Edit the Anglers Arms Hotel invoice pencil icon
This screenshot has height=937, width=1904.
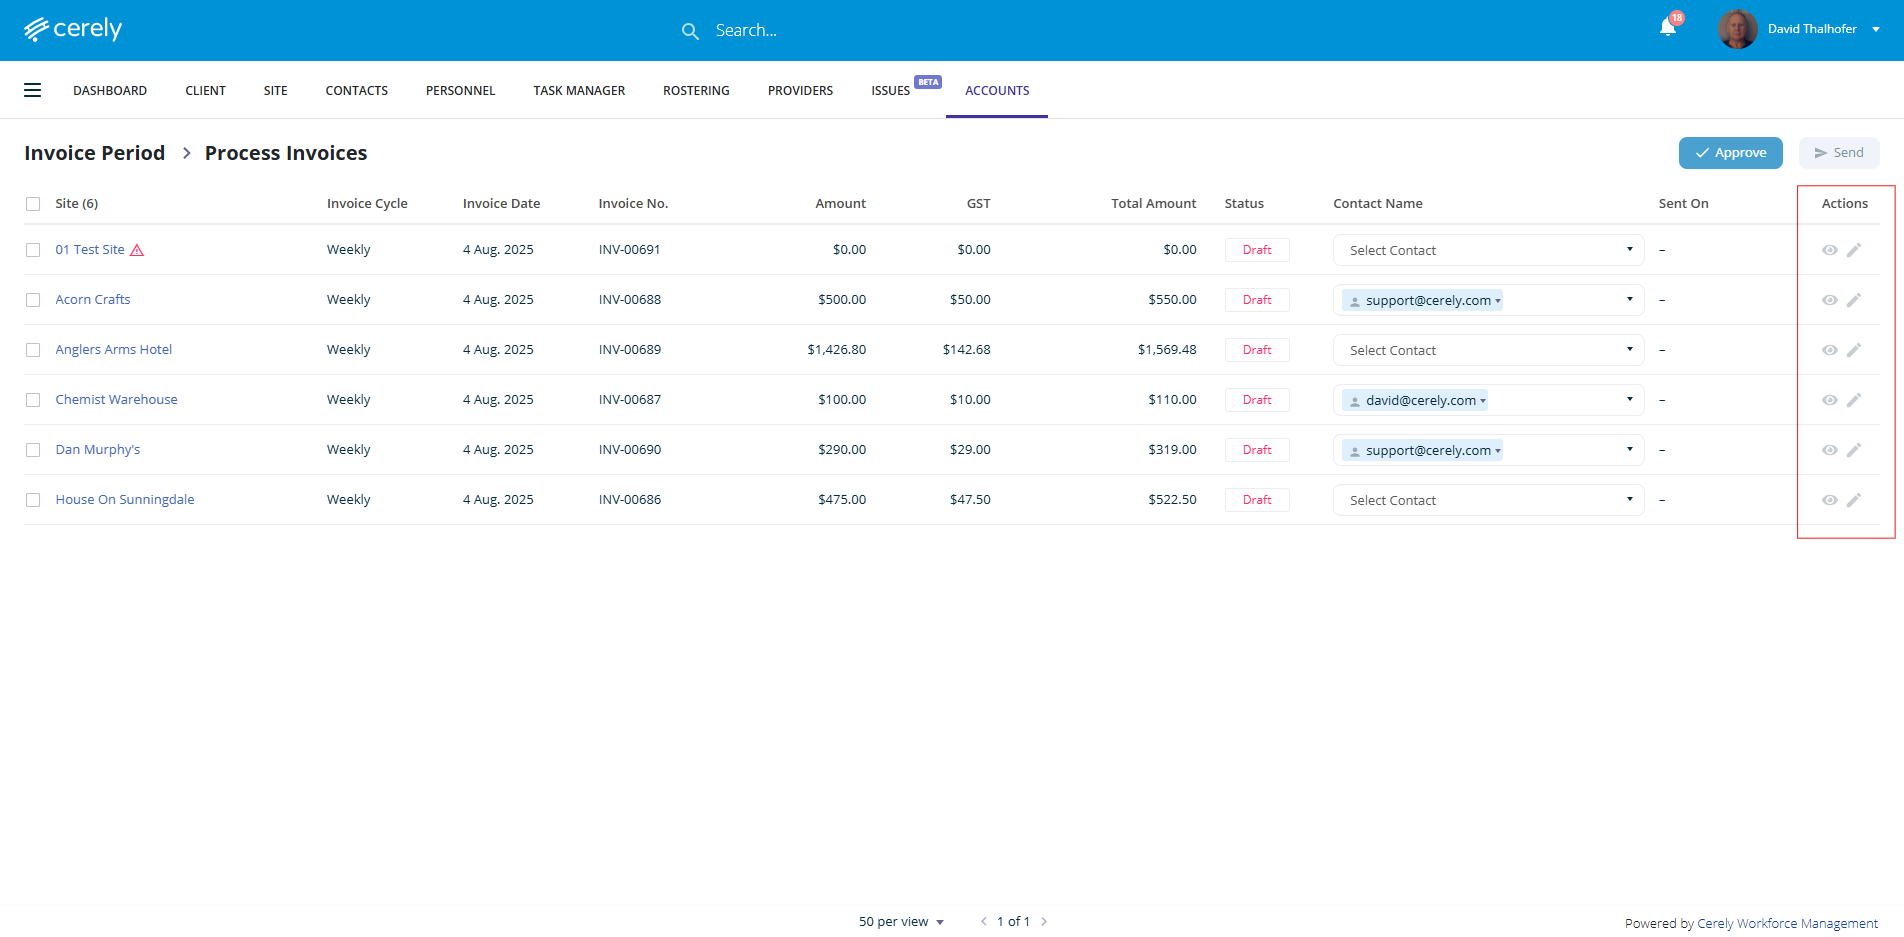pos(1853,350)
